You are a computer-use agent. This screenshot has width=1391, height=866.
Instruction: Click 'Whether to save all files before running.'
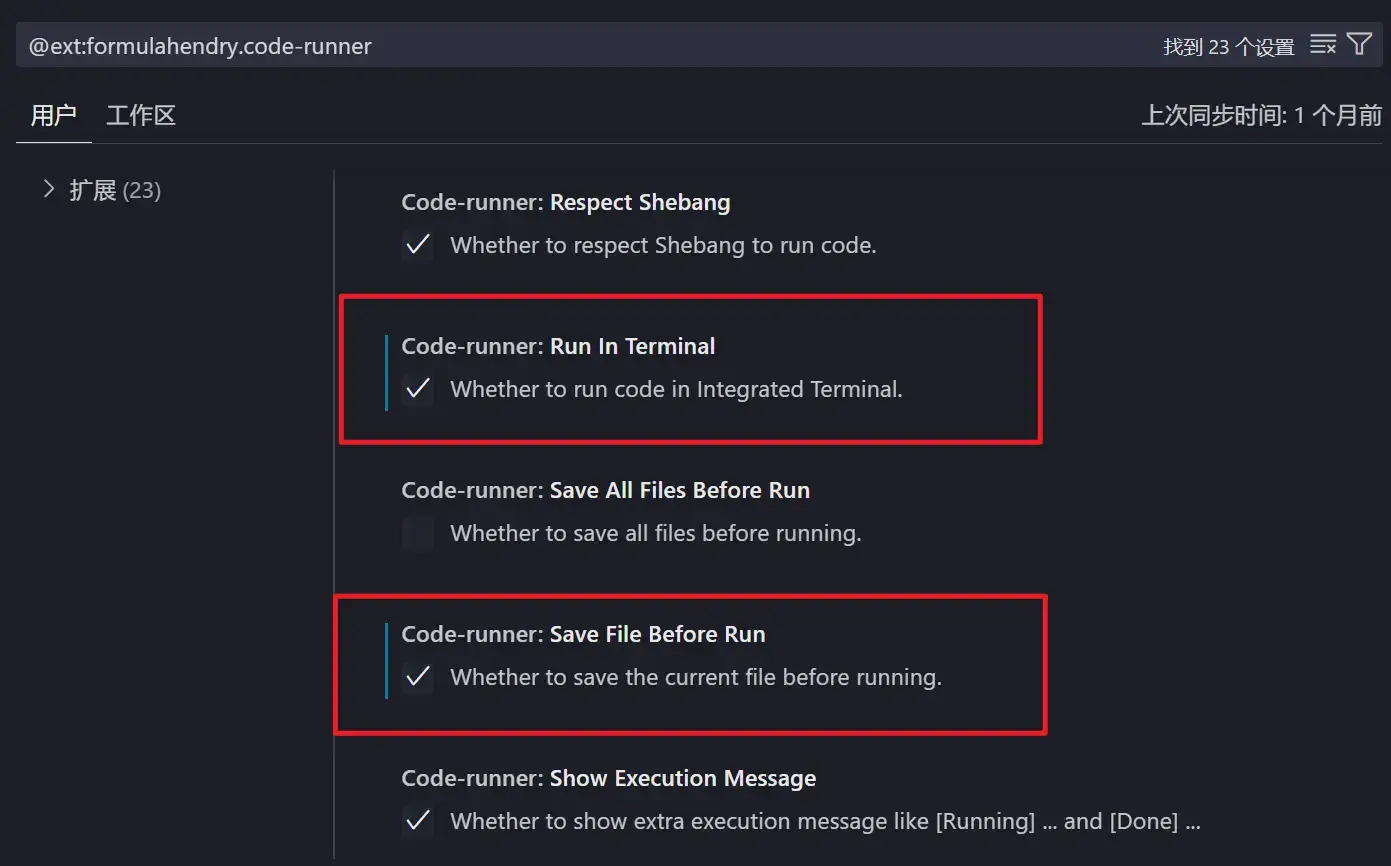(656, 533)
